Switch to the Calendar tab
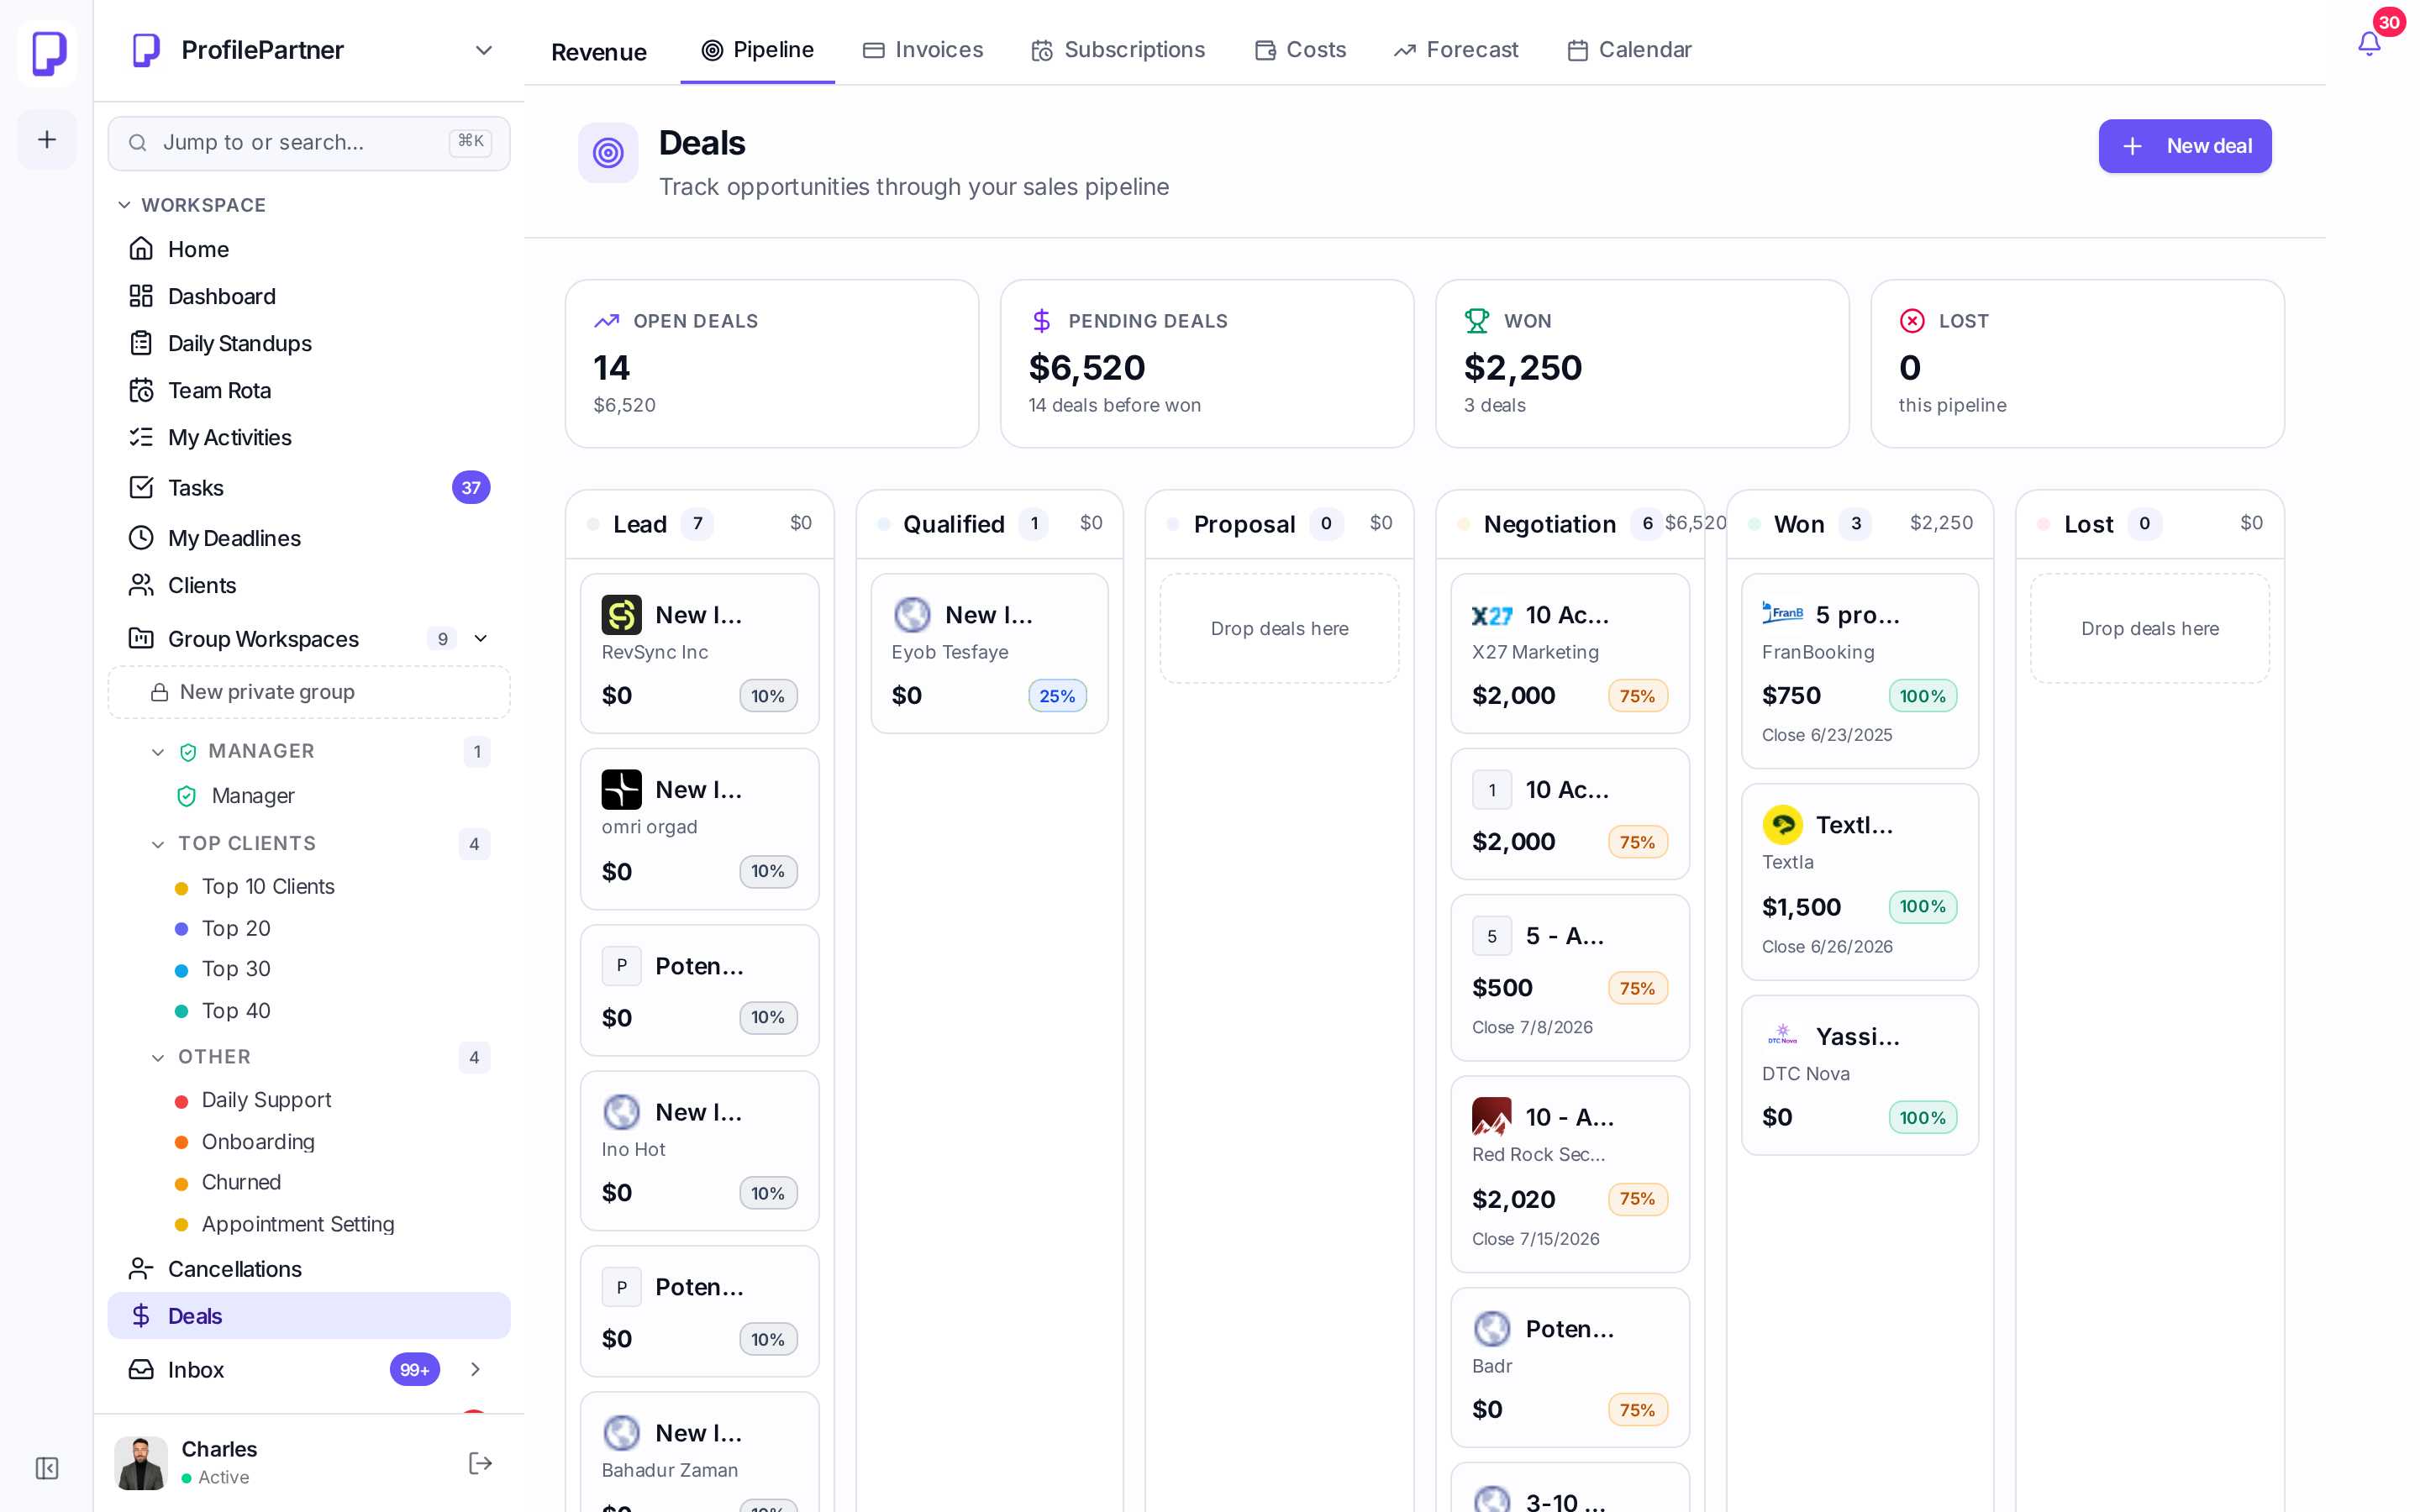The image size is (2420, 1512). [x=1629, y=50]
